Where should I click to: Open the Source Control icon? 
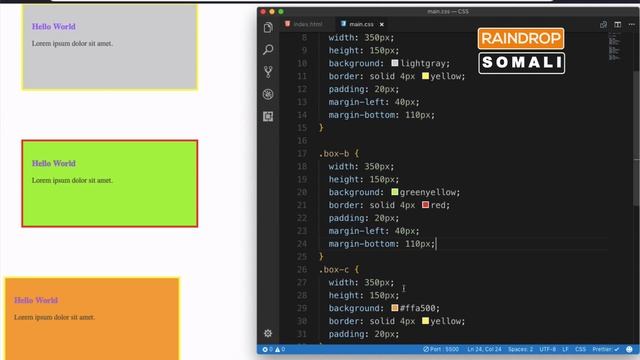click(268, 72)
